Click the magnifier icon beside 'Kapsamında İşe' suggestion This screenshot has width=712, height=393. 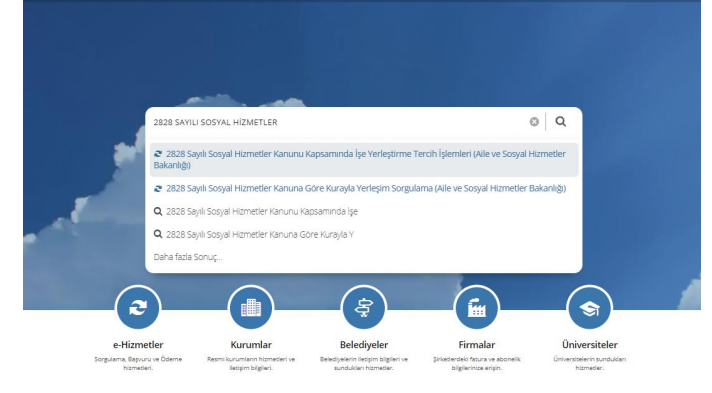158,211
